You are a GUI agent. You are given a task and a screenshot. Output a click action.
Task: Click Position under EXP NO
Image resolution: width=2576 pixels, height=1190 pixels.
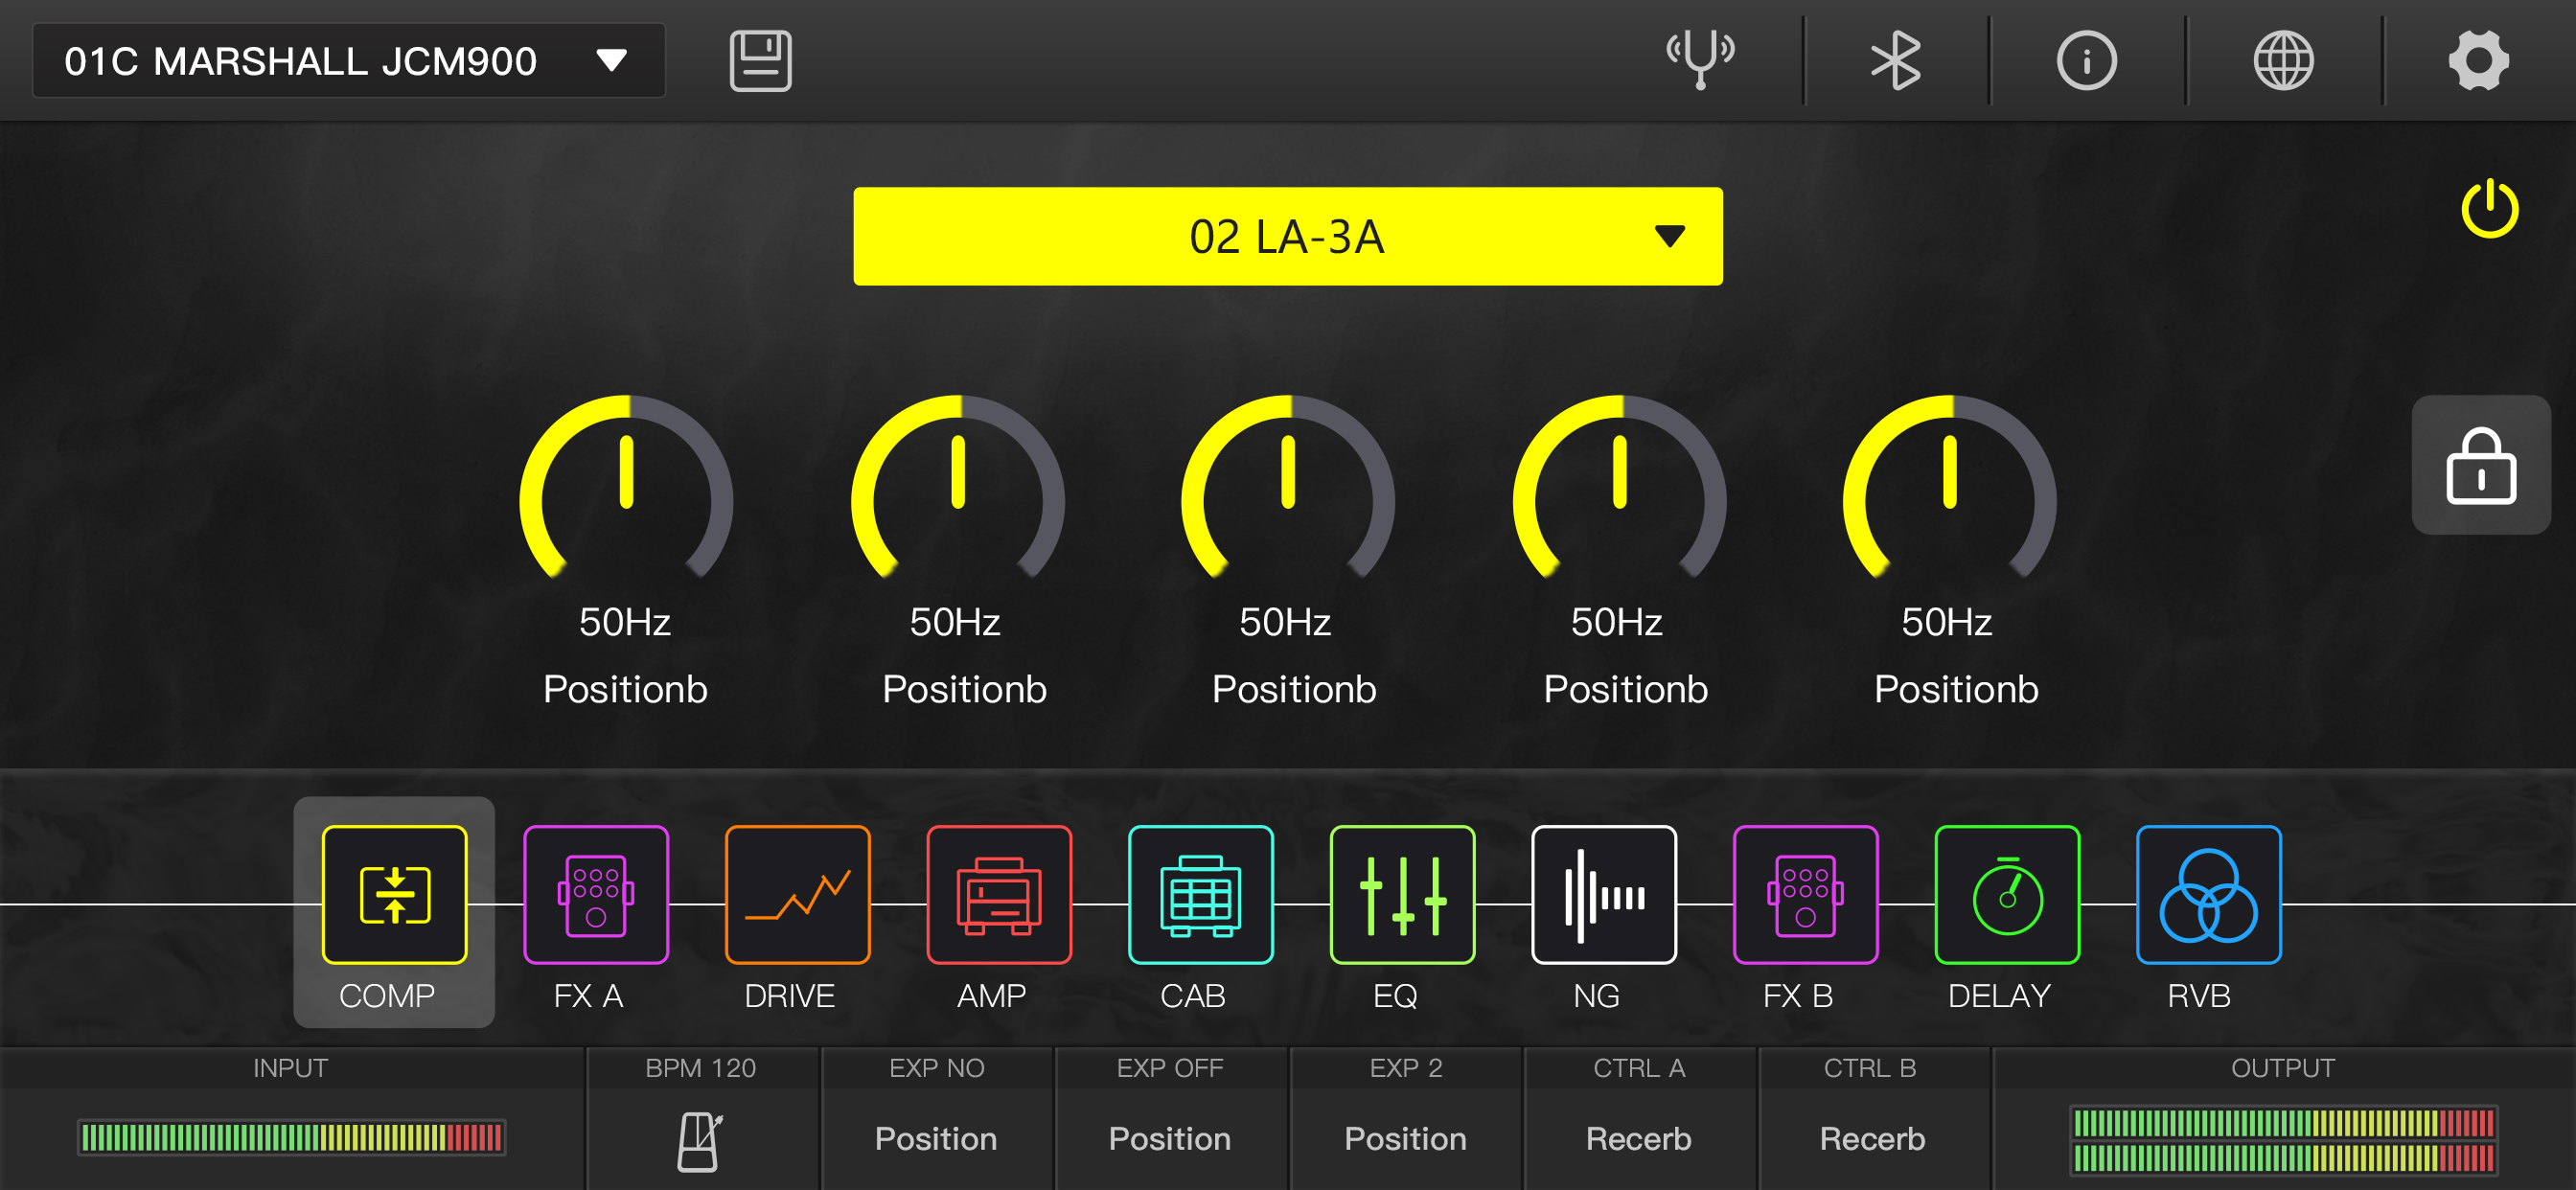pyautogui.click(x=936, y=1139)
